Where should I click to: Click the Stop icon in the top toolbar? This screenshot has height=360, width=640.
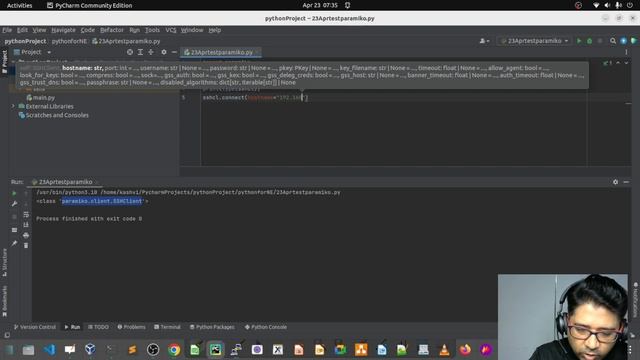(600, 41)
